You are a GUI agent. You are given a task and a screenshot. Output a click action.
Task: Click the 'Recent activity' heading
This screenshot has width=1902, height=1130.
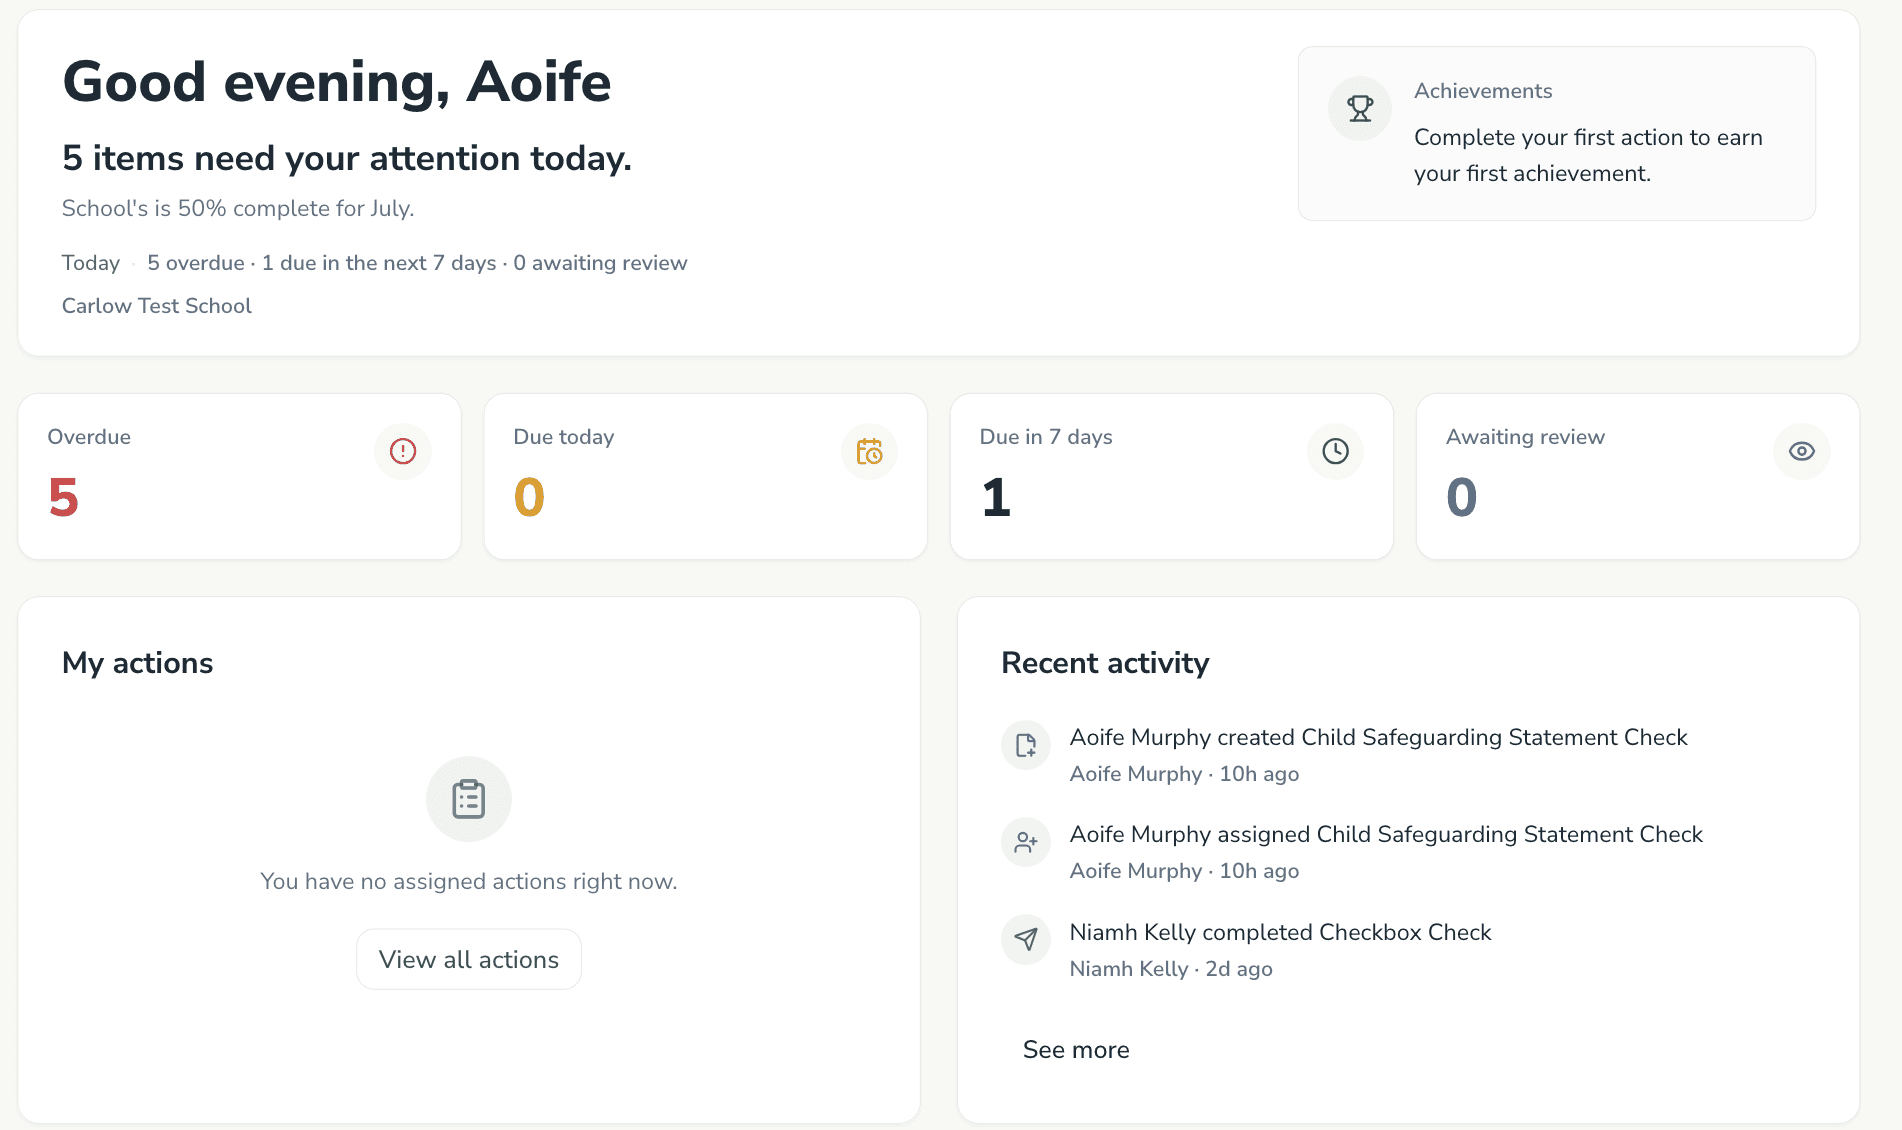click(x=1105, y=663)
